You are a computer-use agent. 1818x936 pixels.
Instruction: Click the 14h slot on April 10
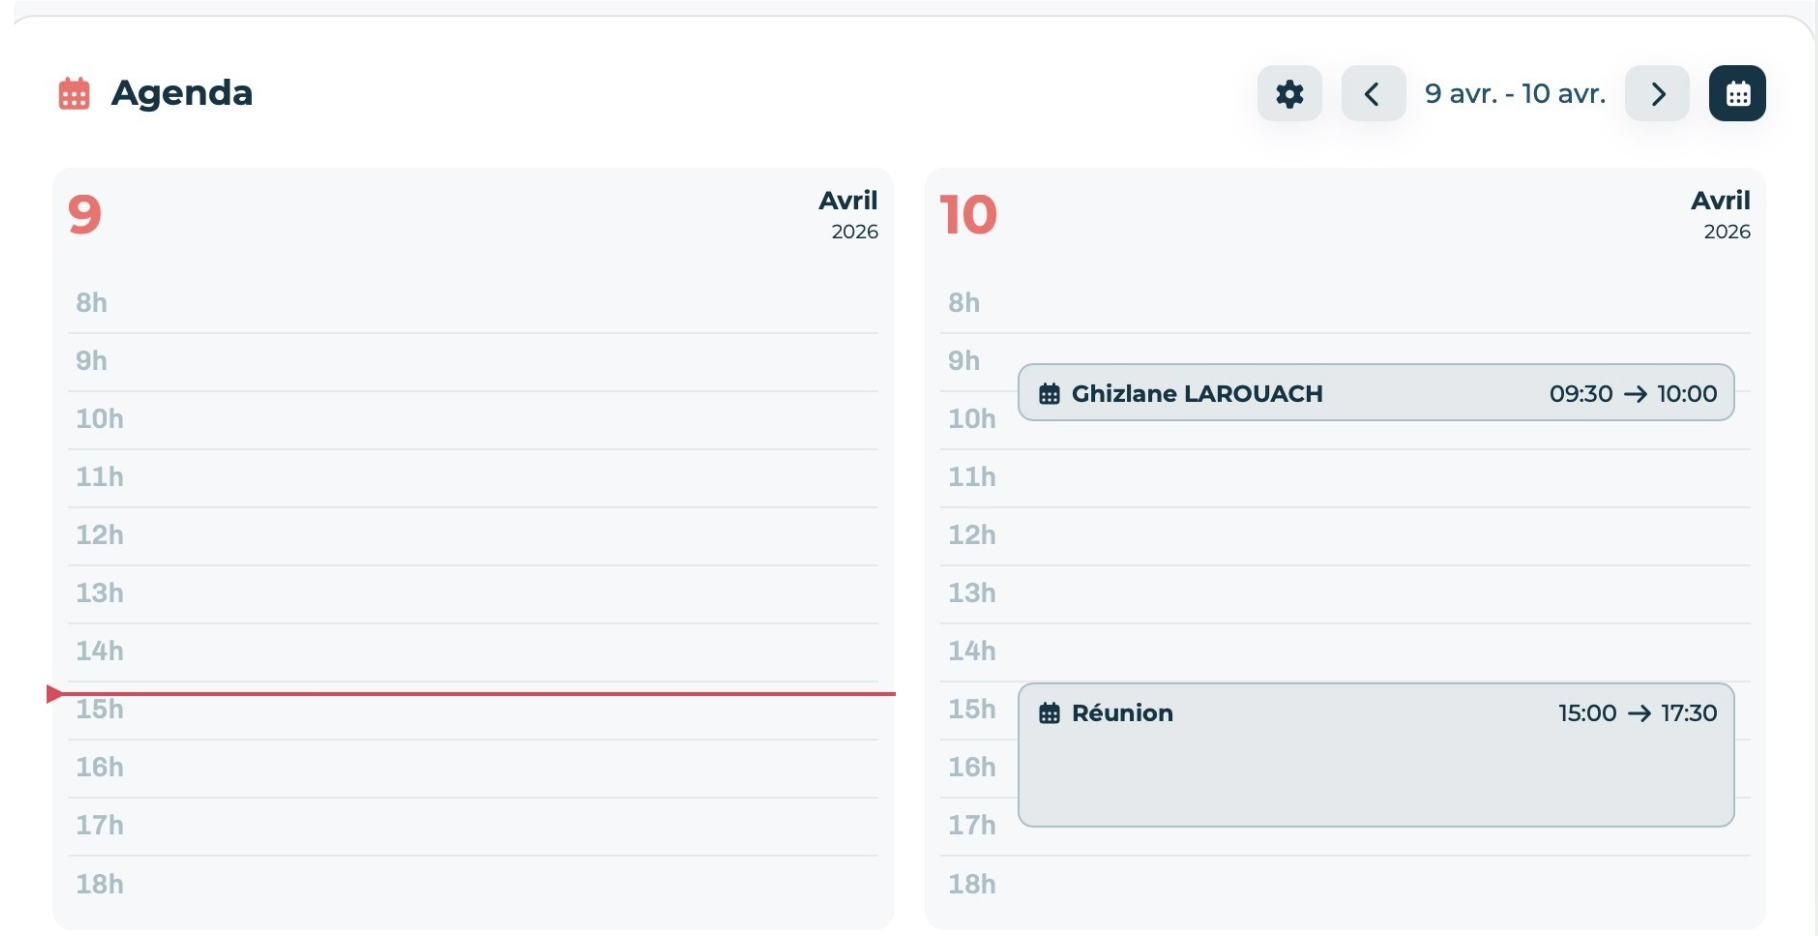[x=1345, y=652]
